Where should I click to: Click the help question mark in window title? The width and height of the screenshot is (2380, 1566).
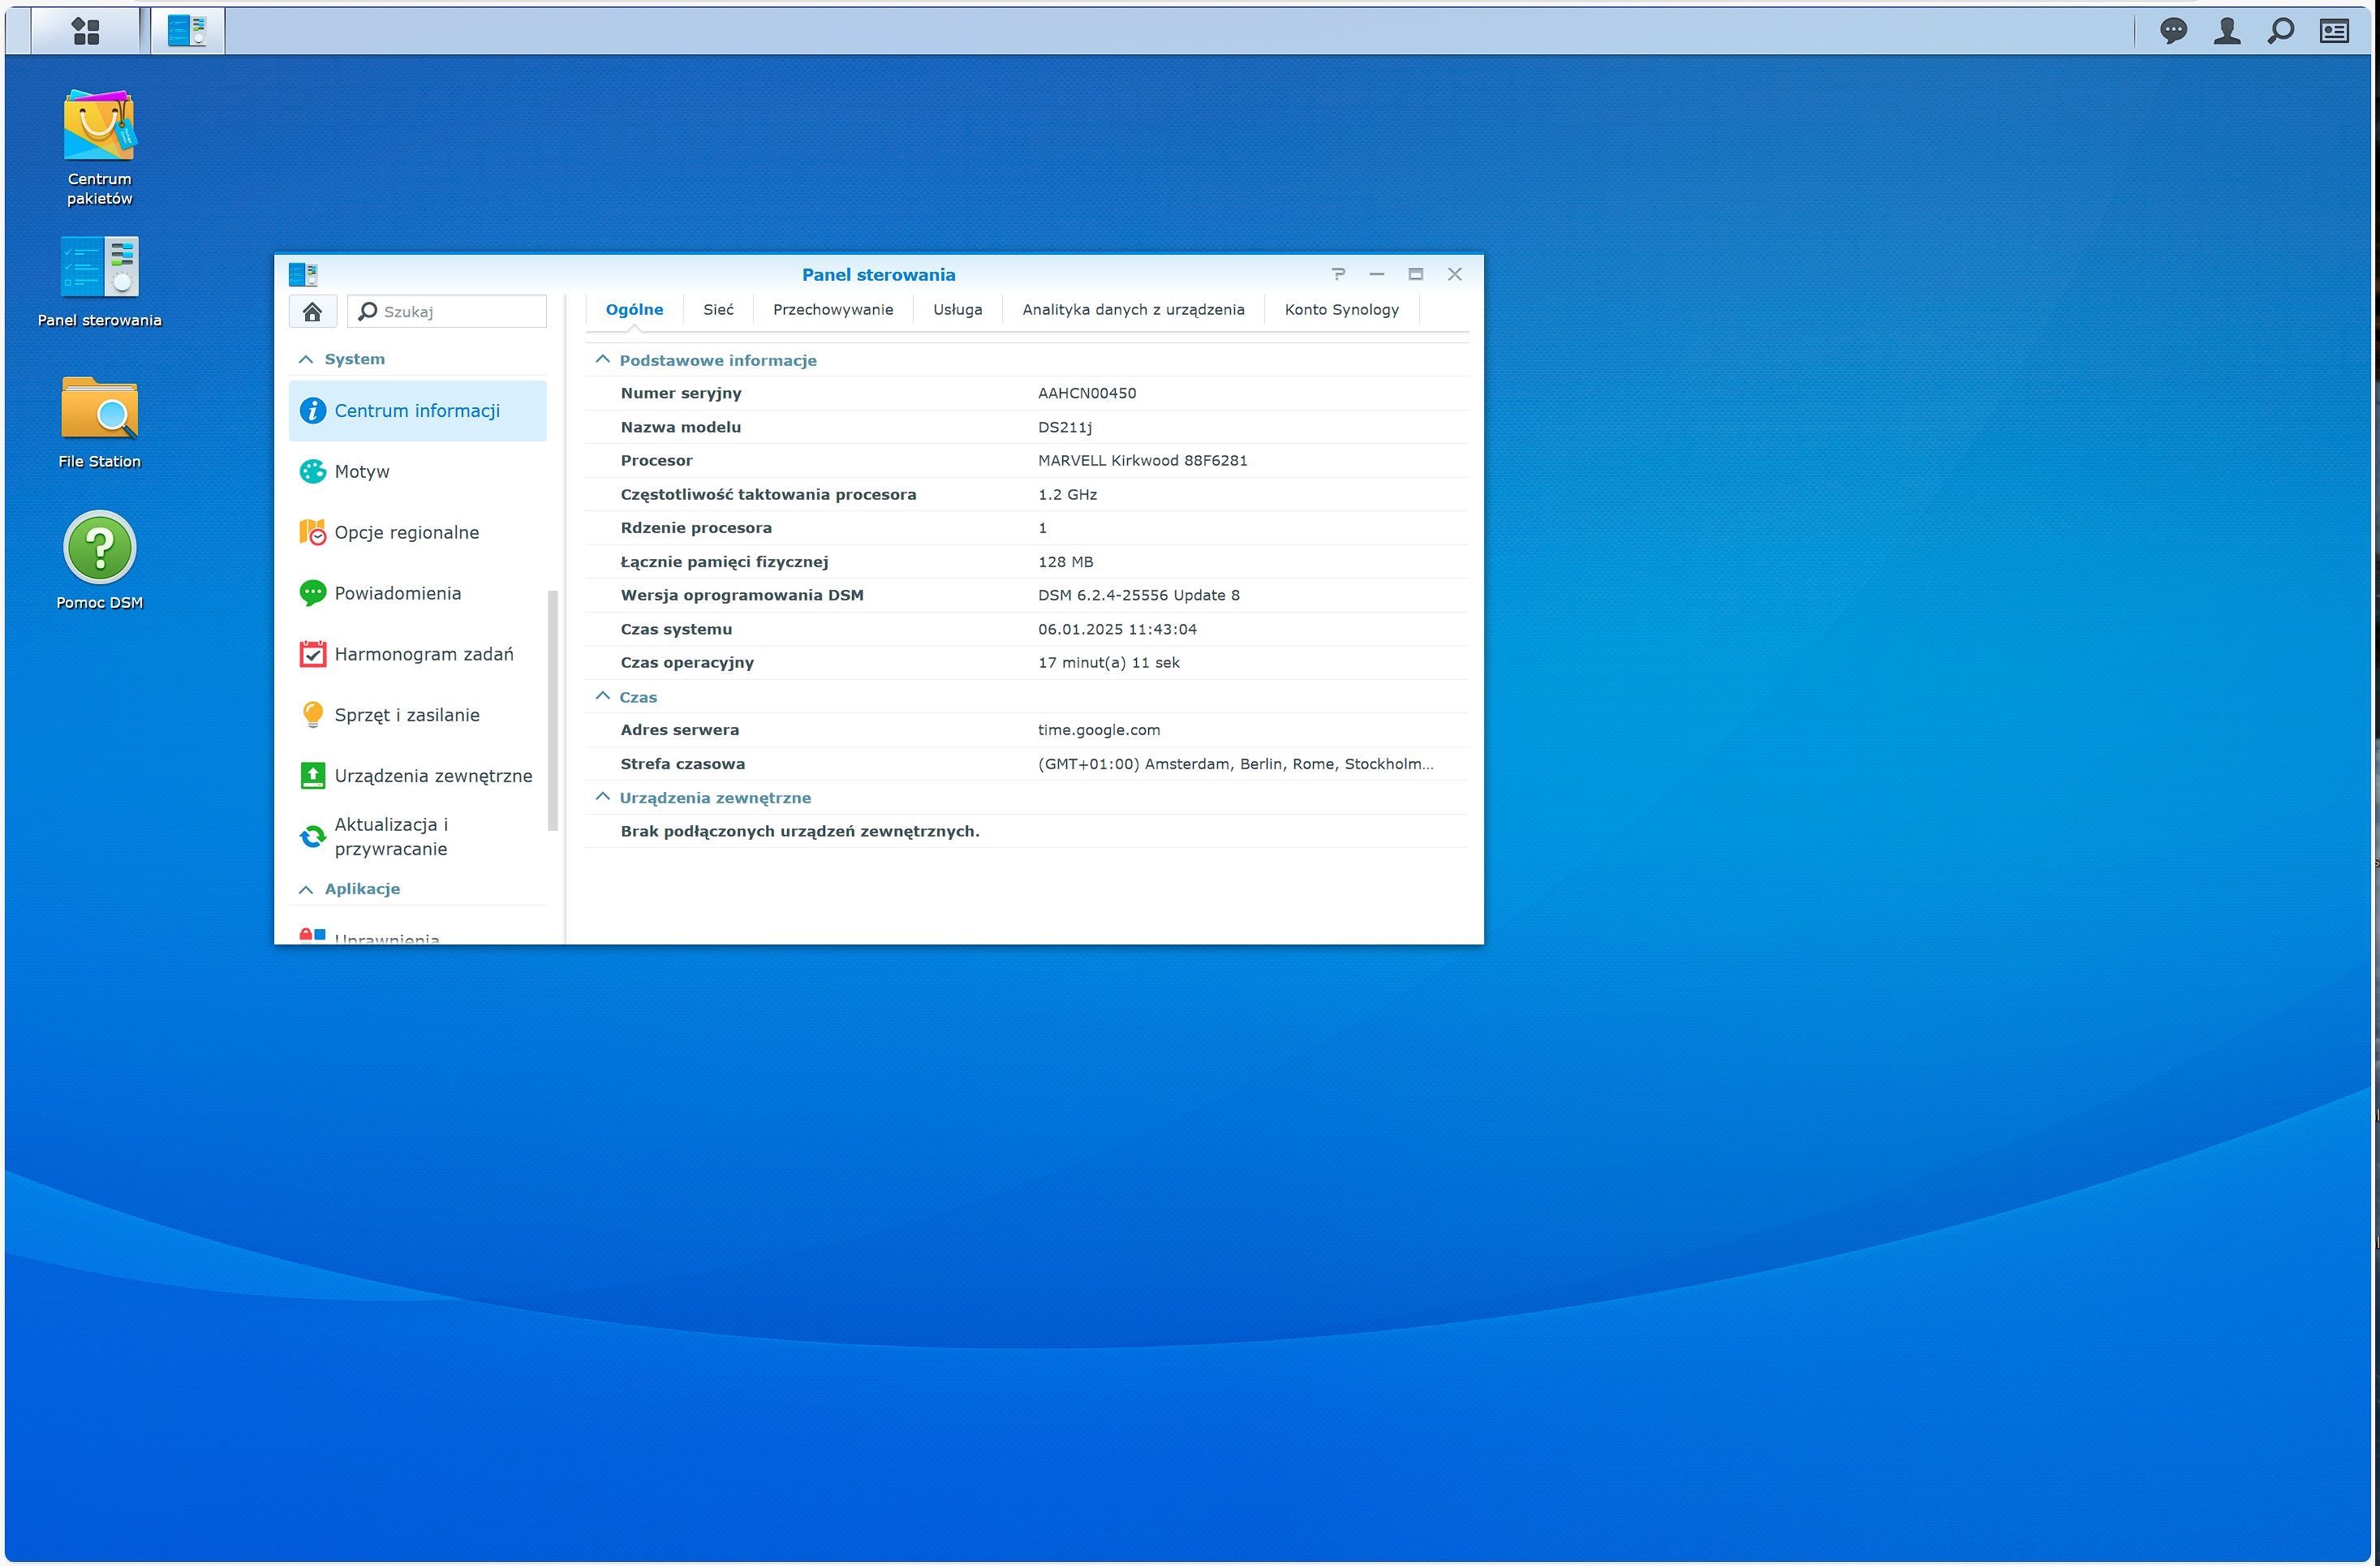click(x=1338, y=274)
